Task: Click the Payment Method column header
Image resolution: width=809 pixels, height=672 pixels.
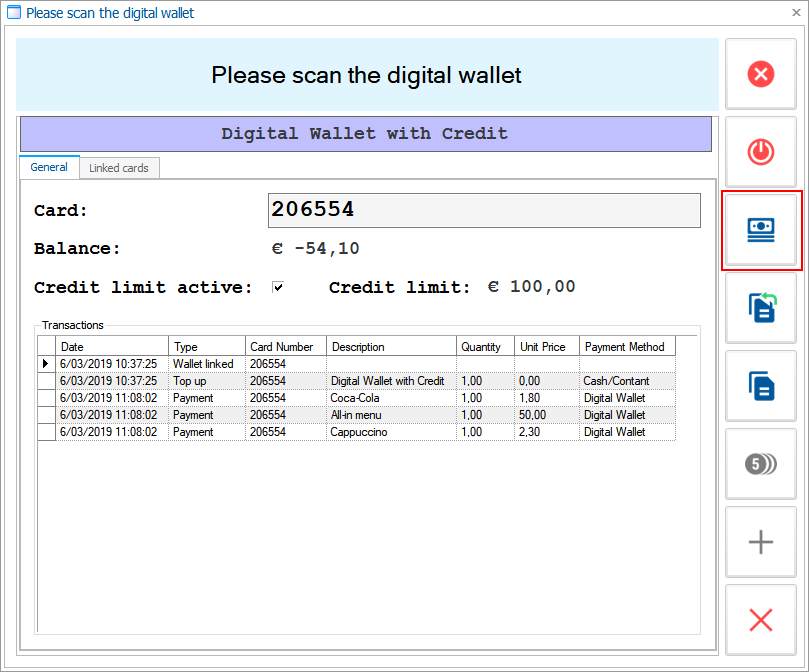Action: coord(627,347)
